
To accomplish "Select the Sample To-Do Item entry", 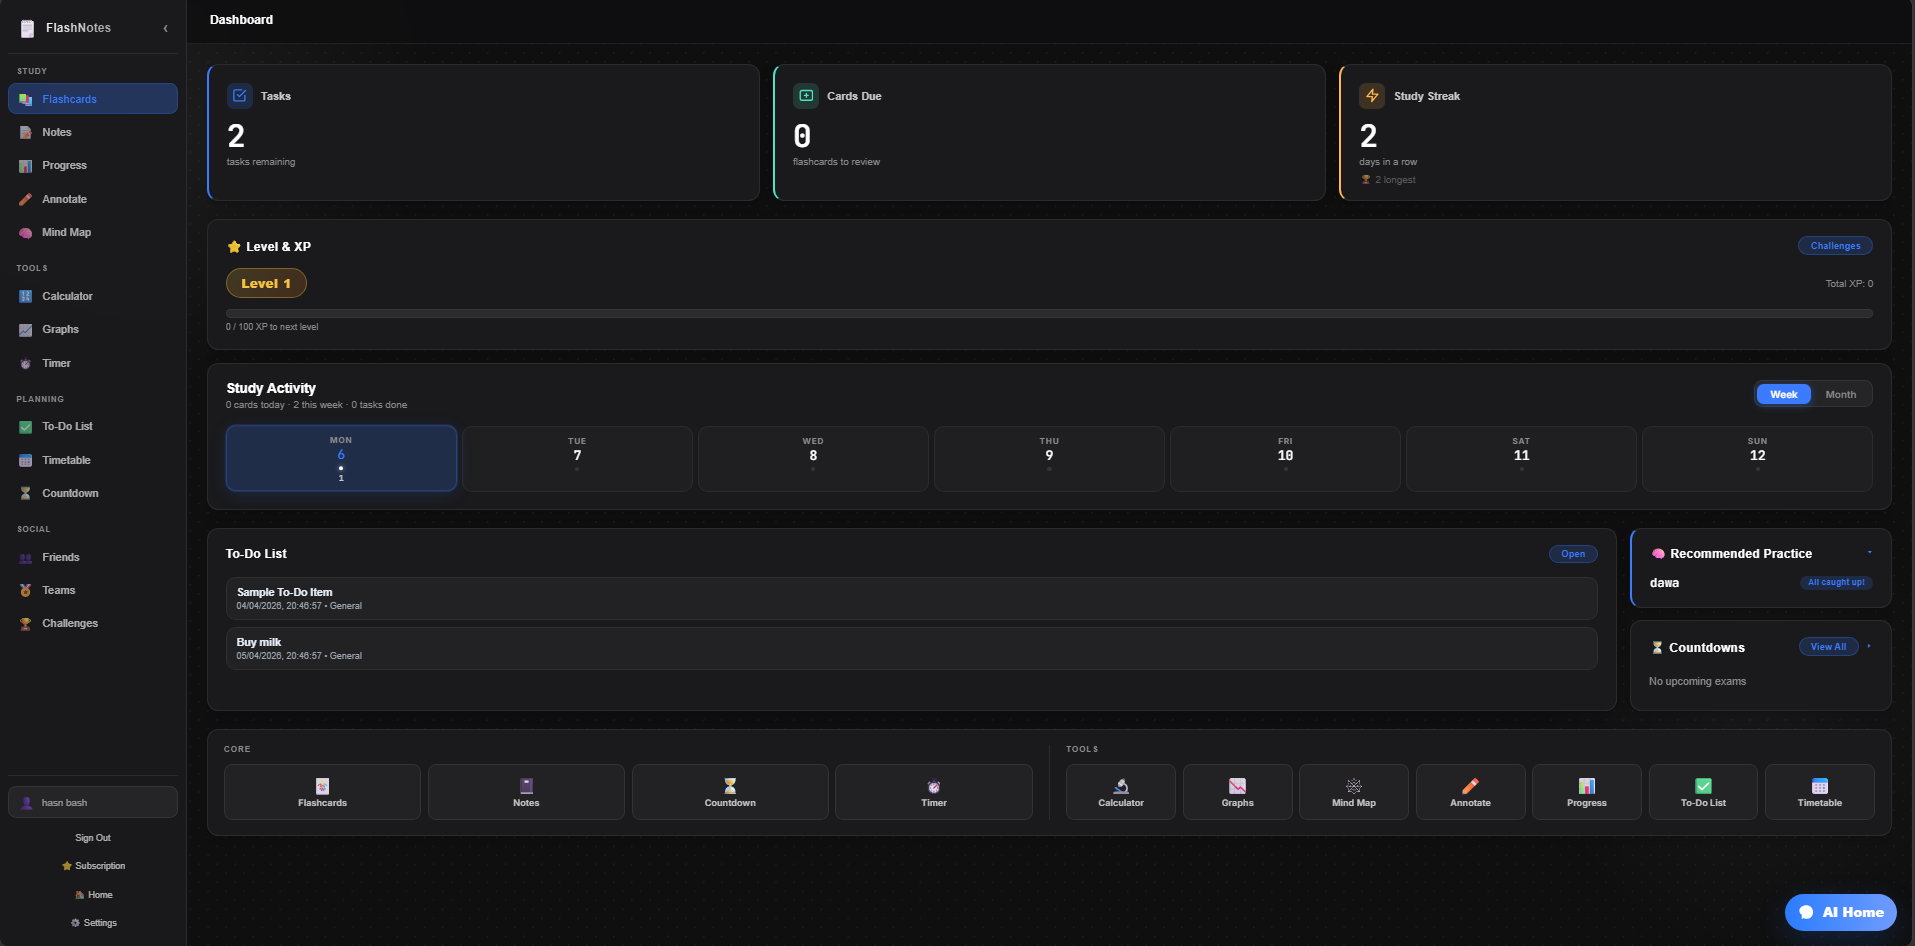I will 910,598.
